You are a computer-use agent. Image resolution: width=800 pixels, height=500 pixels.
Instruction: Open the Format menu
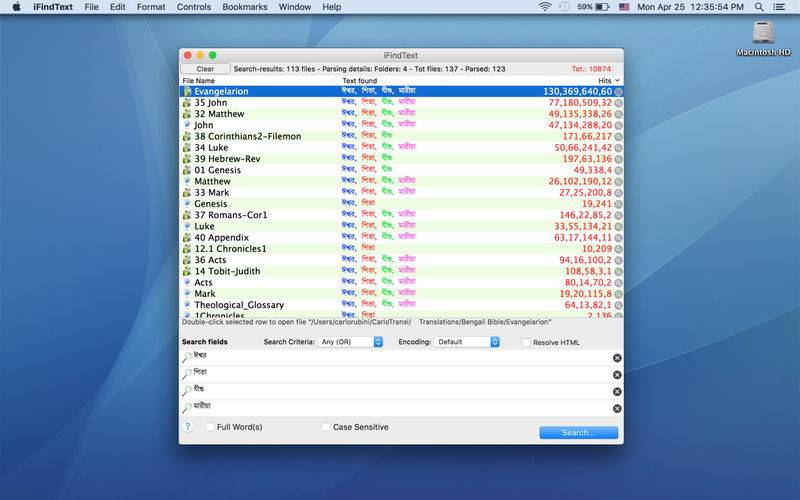(x=151, y=7)
